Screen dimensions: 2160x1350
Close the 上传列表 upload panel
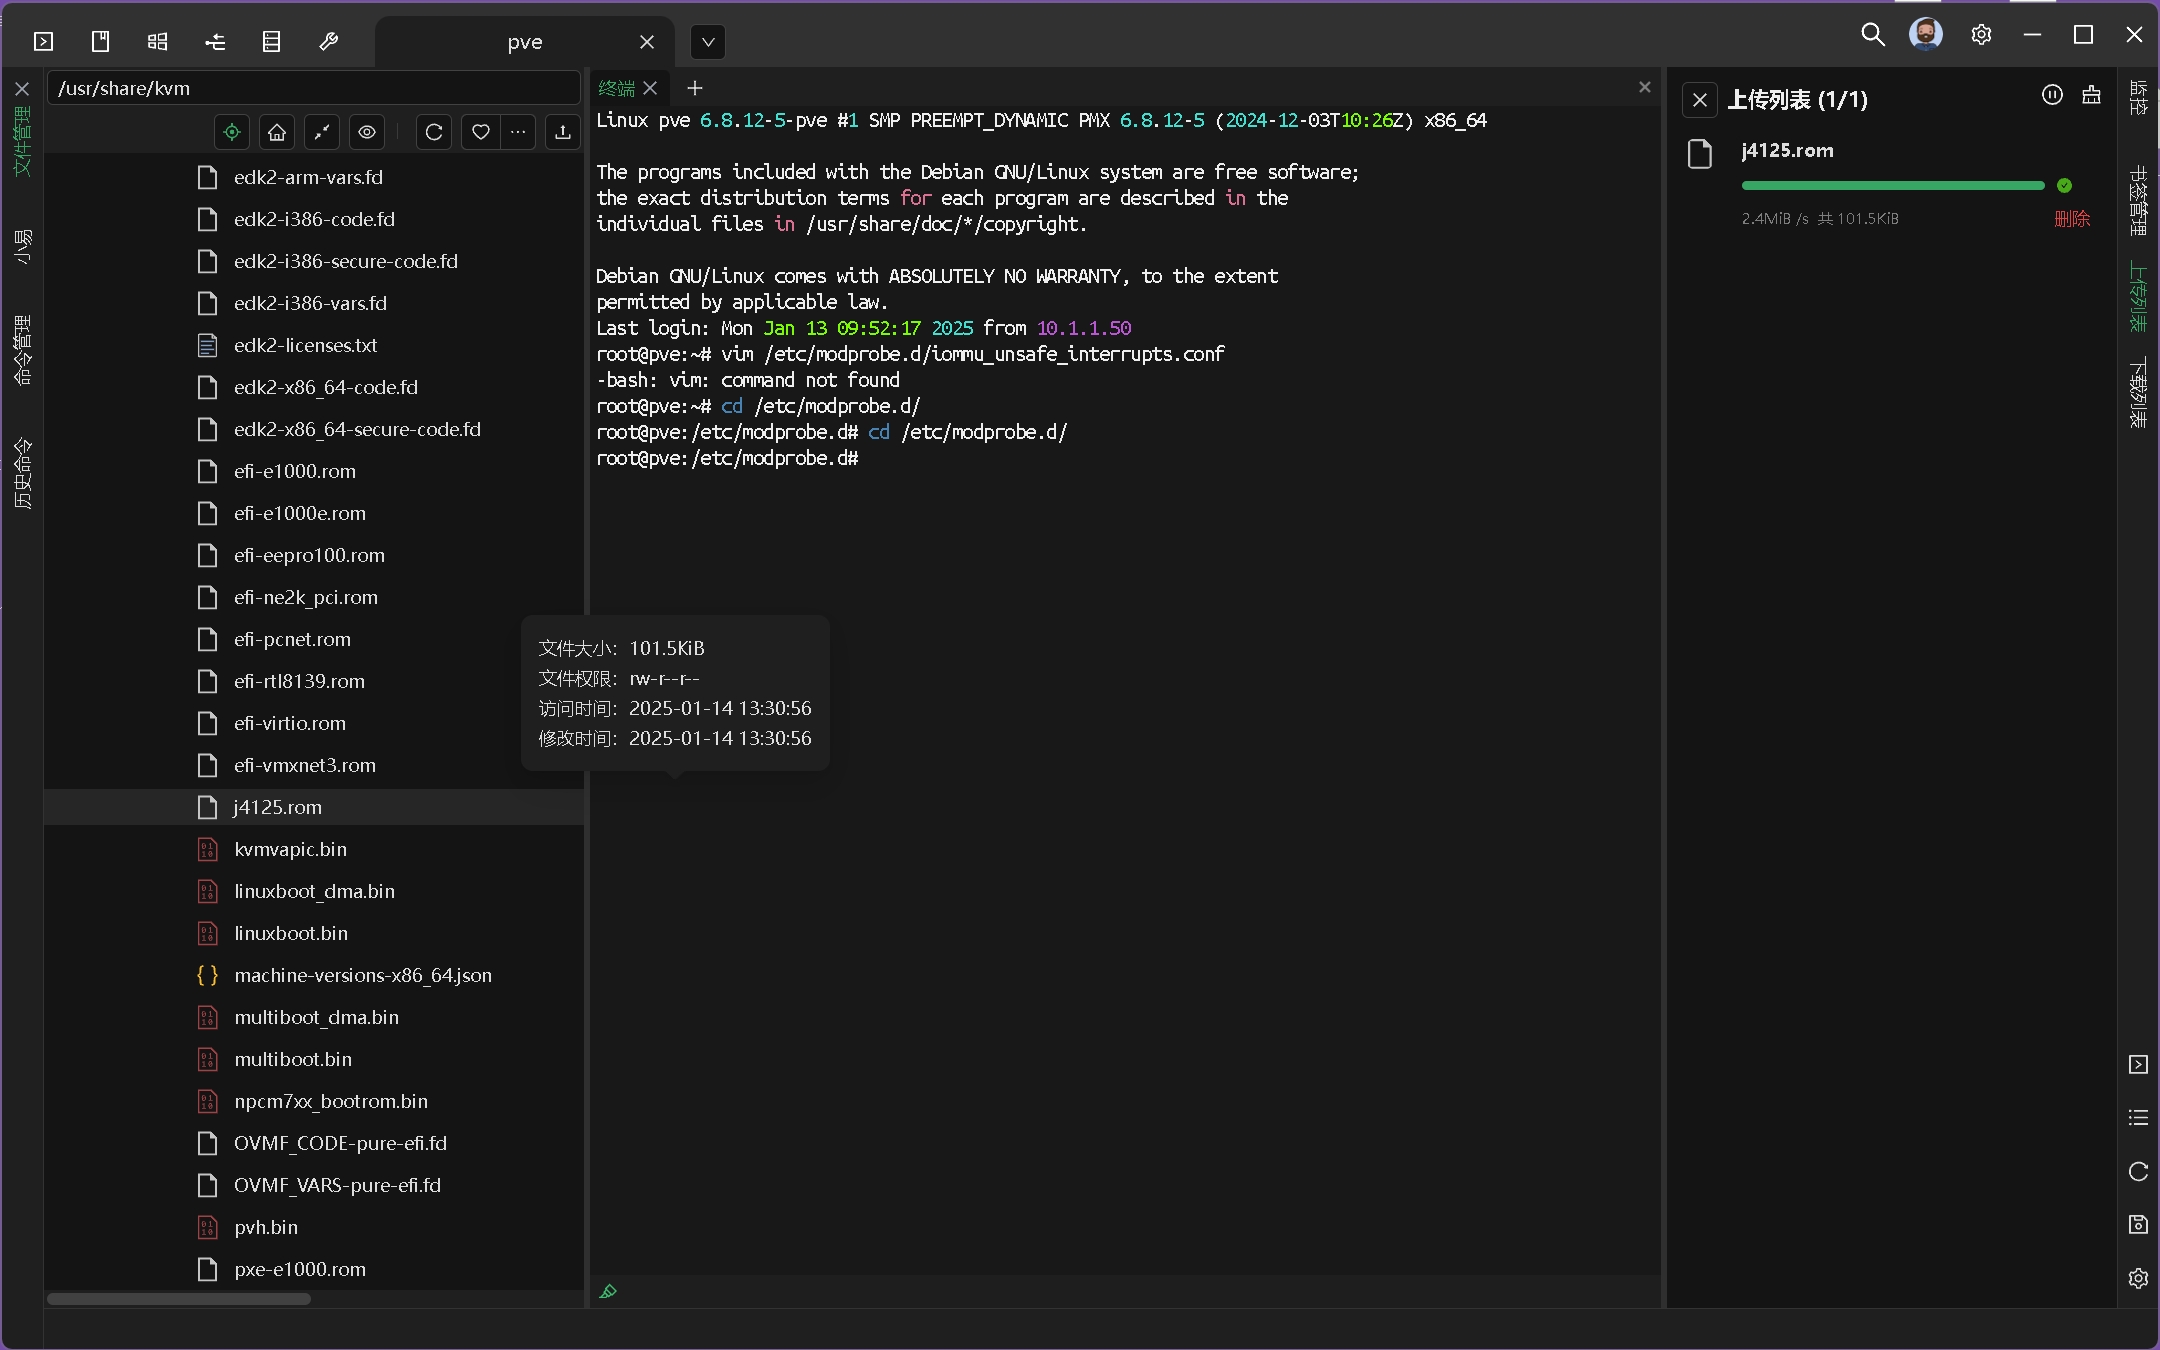coord(1700,100)
